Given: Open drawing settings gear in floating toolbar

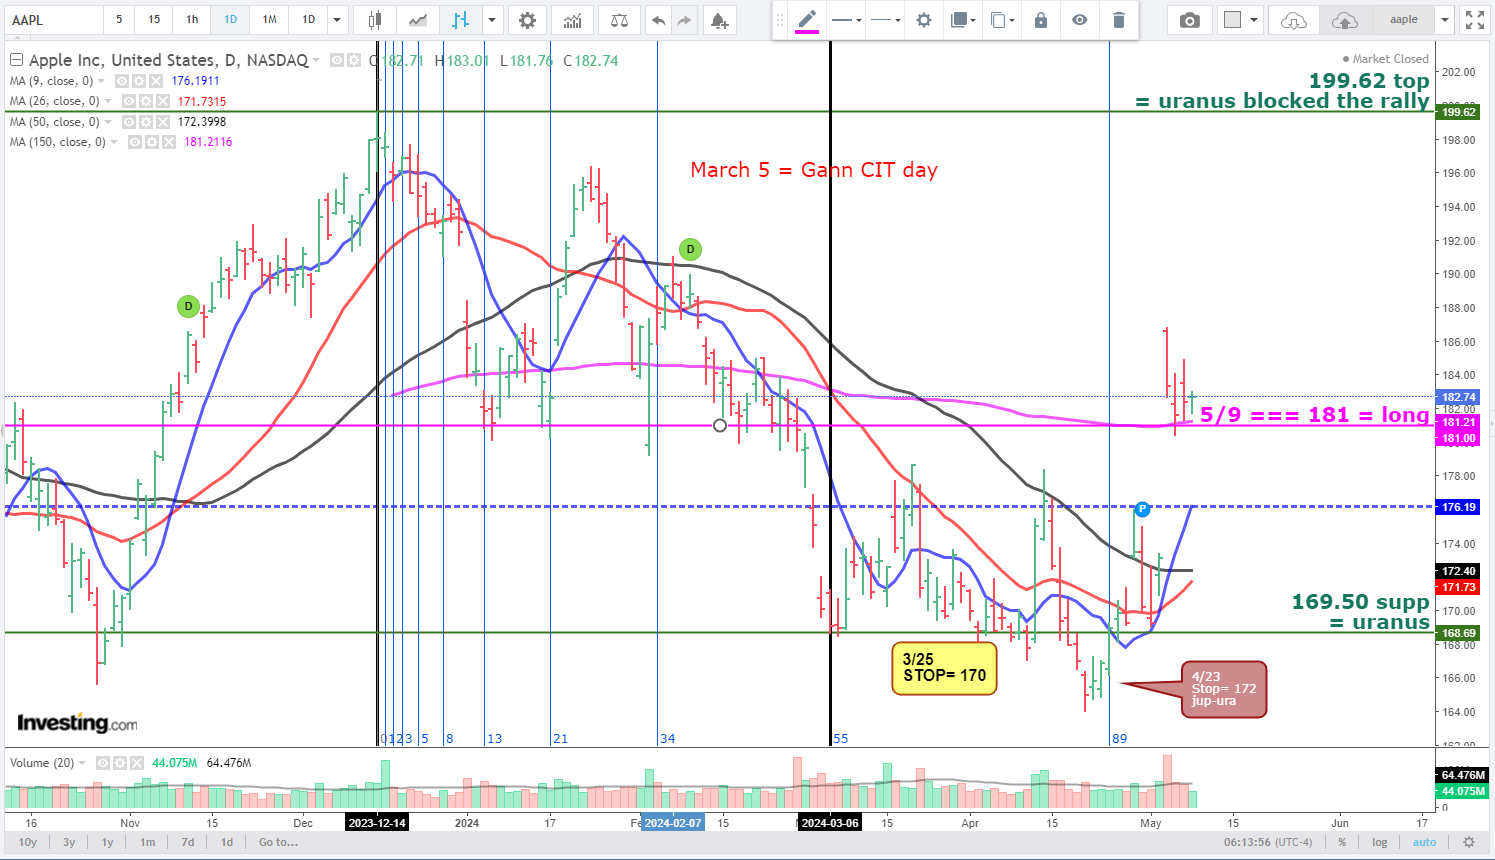Looking at the screenshot, I should click(924, 20).
